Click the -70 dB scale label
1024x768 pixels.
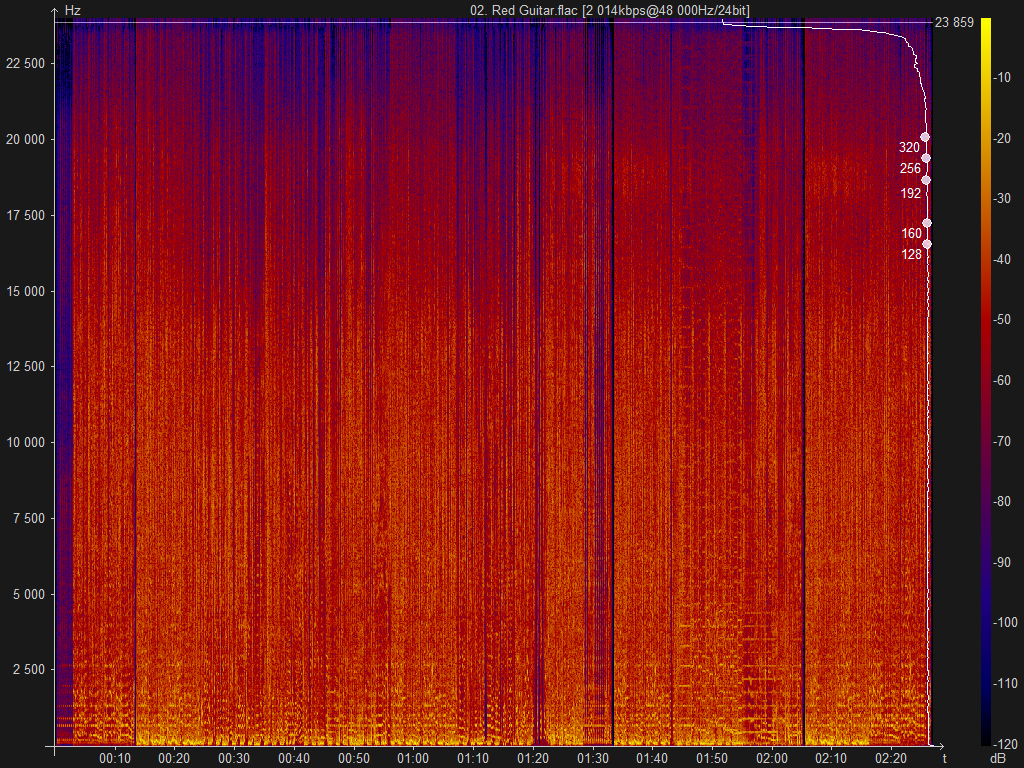pos(1002,441)
